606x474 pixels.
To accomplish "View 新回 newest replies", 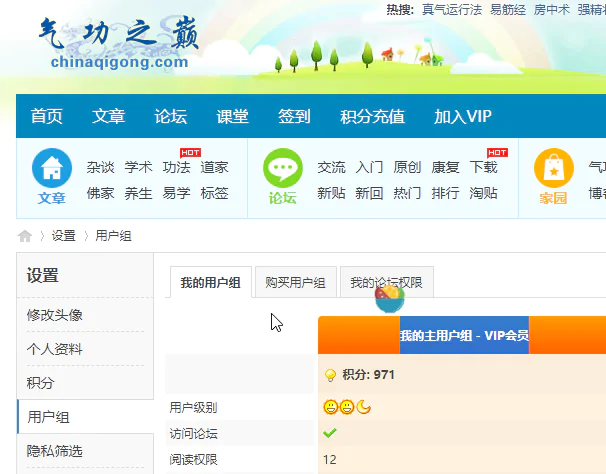I will tap(369, 193).
